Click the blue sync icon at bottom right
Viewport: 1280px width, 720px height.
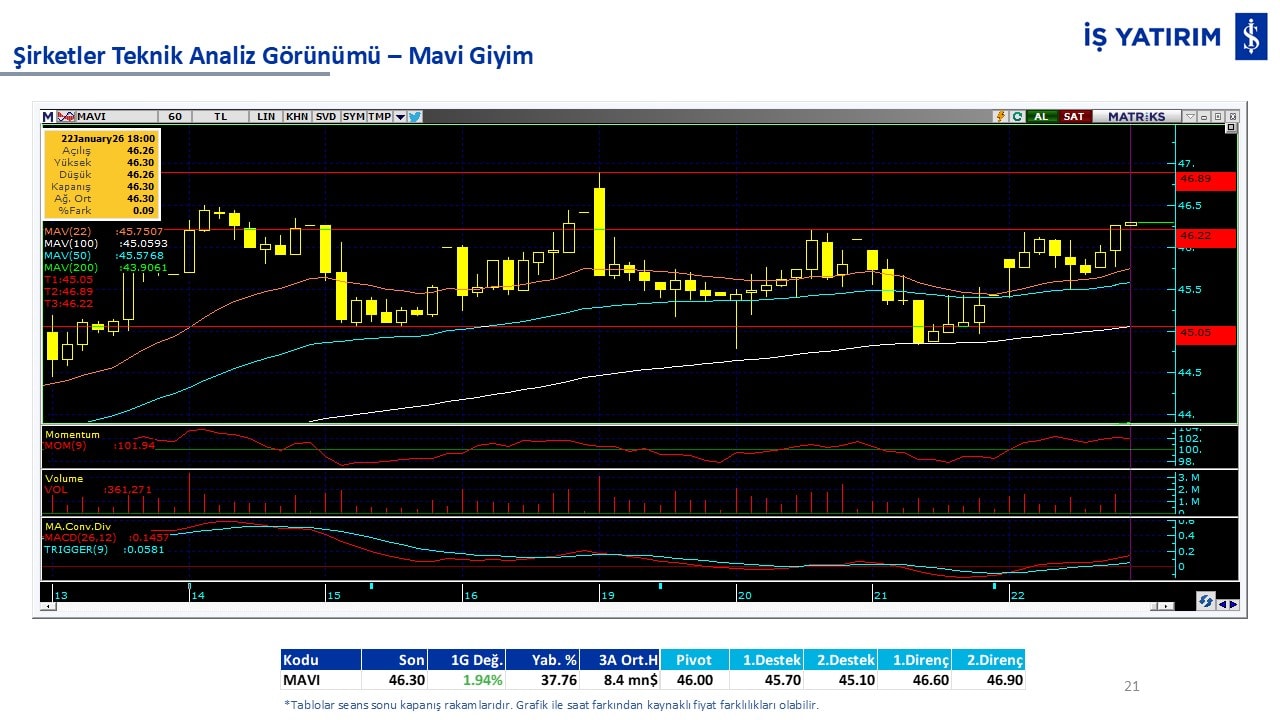[x=1206, y=602]
